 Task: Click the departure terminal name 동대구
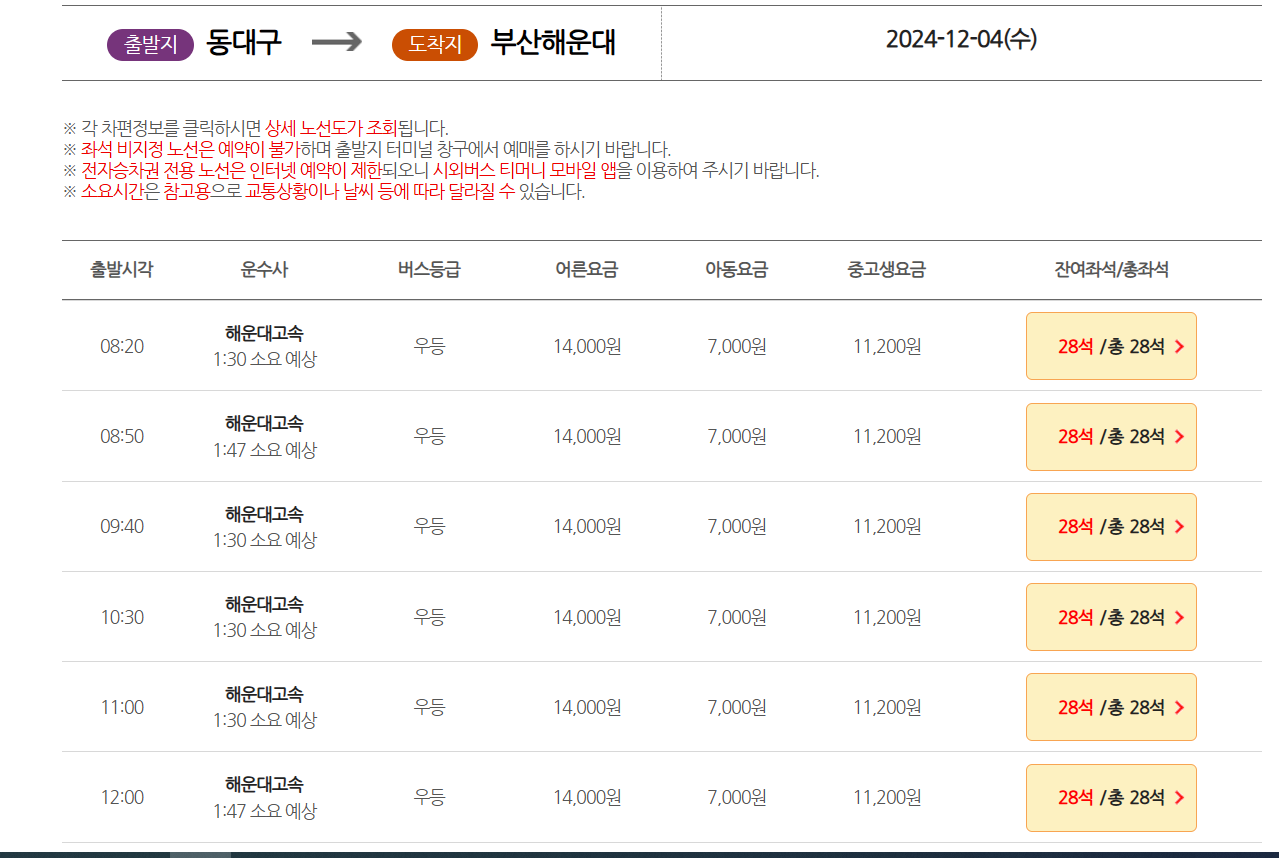coord(243,42)
